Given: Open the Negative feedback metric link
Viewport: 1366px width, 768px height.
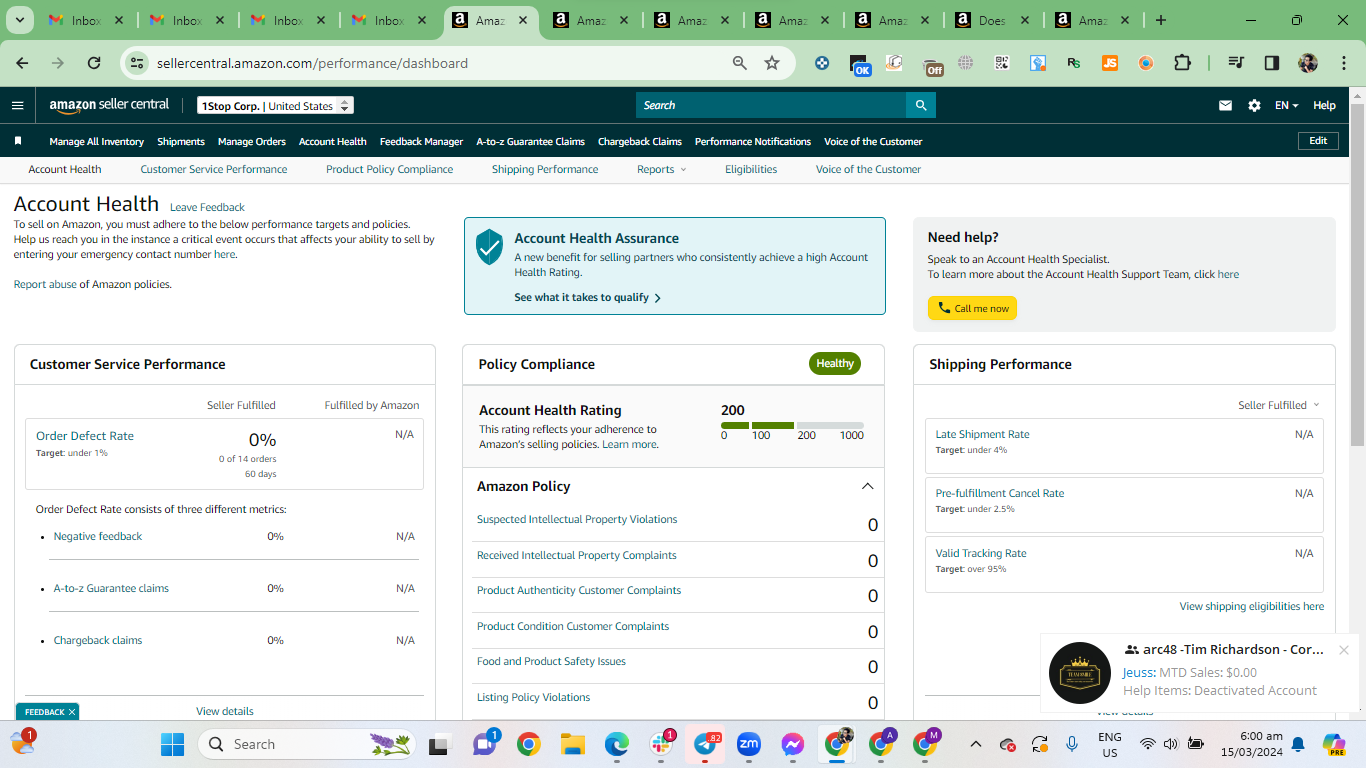Looking at the screenshot, I should click(98, 536).
